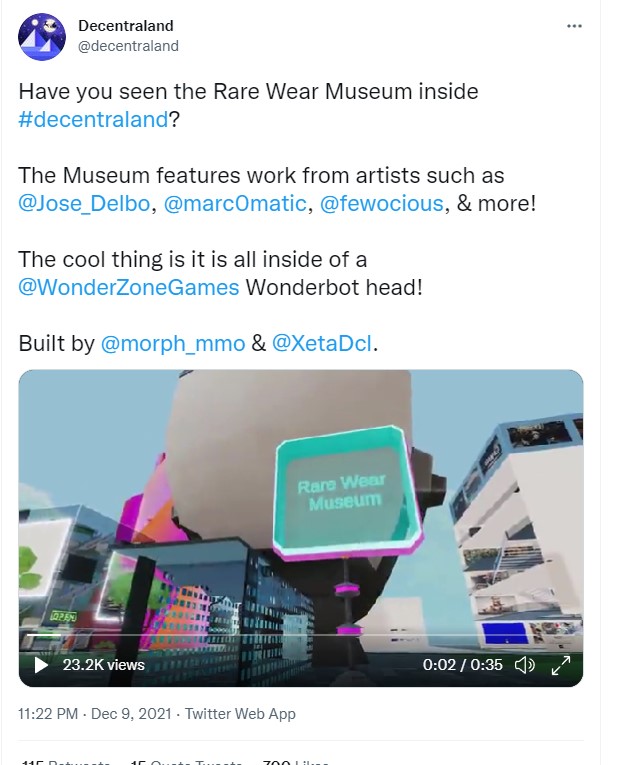The height and width of the screenshot is (765, 631).
Task: Open the @marc0matic mention
Action: (235, 203)
